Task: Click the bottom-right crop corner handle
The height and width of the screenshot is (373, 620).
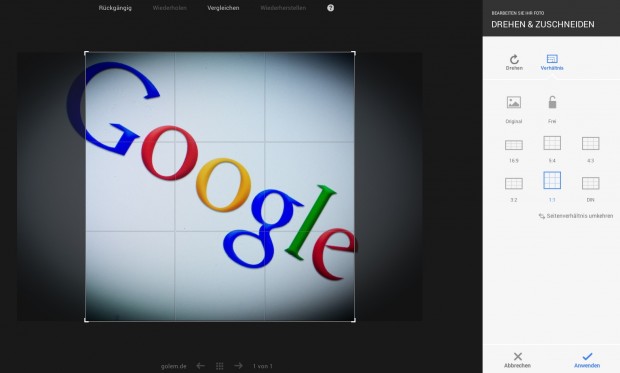Action: click(353, 320)
